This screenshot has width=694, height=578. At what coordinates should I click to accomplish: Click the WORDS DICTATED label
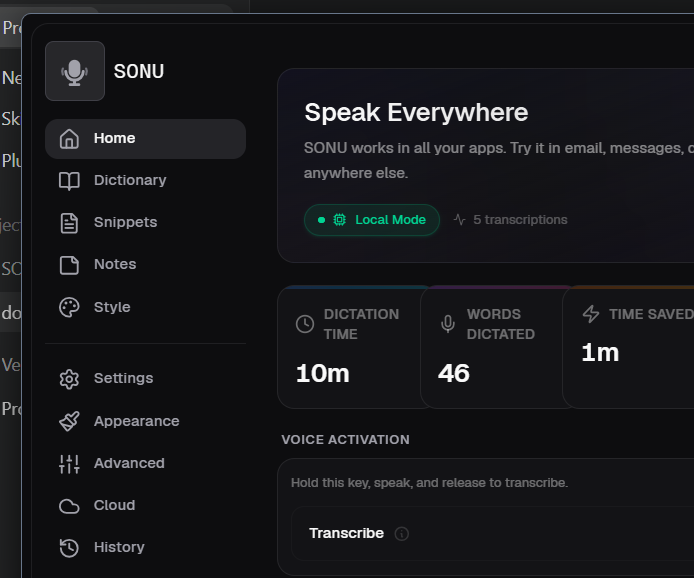pyautogui.click(x=501, y=324)
